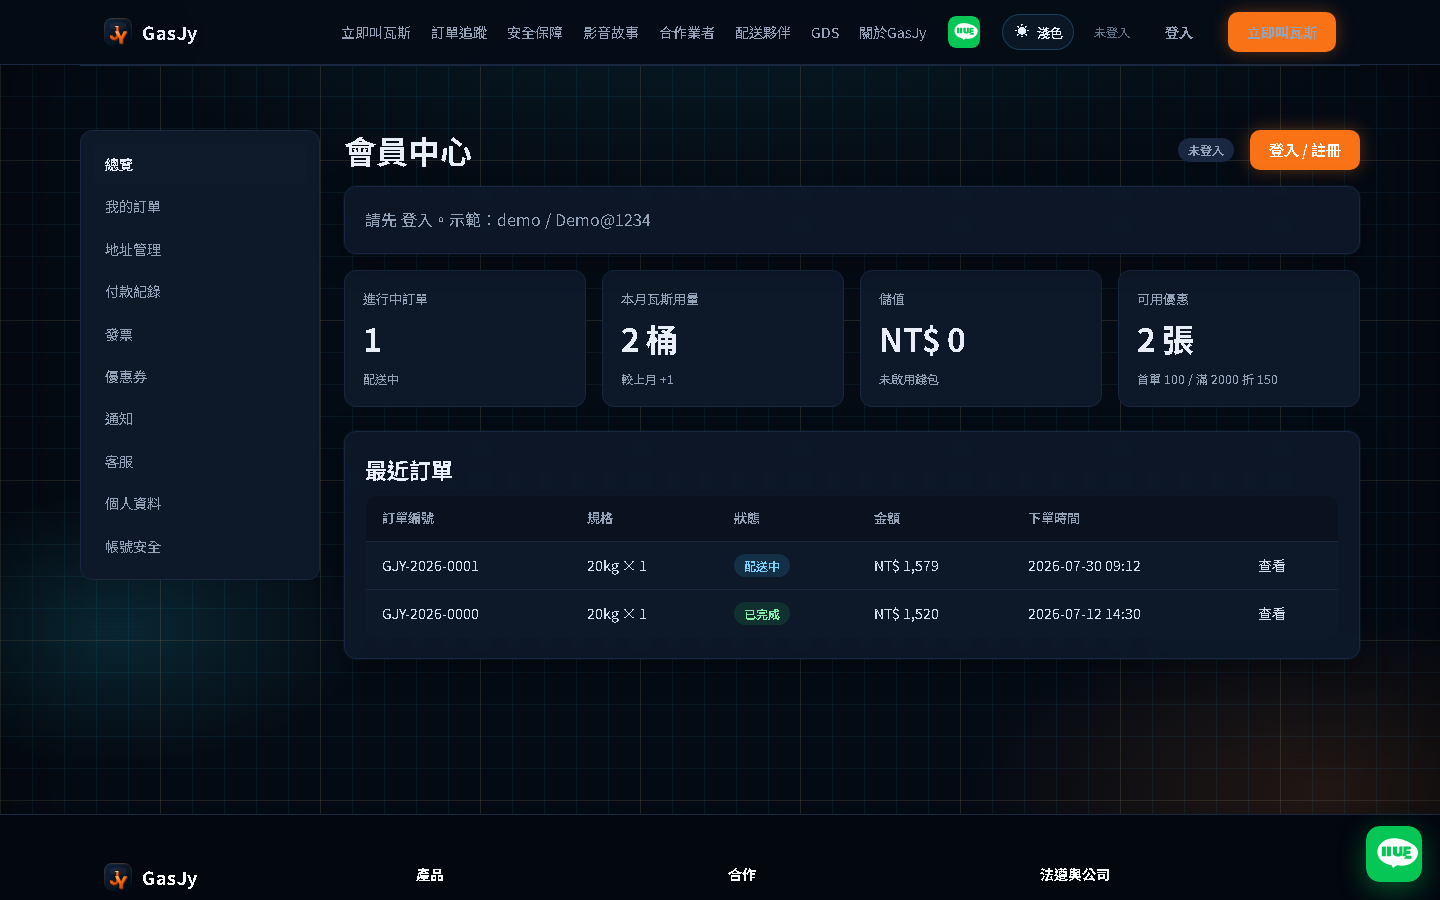
Task: Click the 未登入 status text in header
Action: pyautogui.click(x=1112, y=33)
